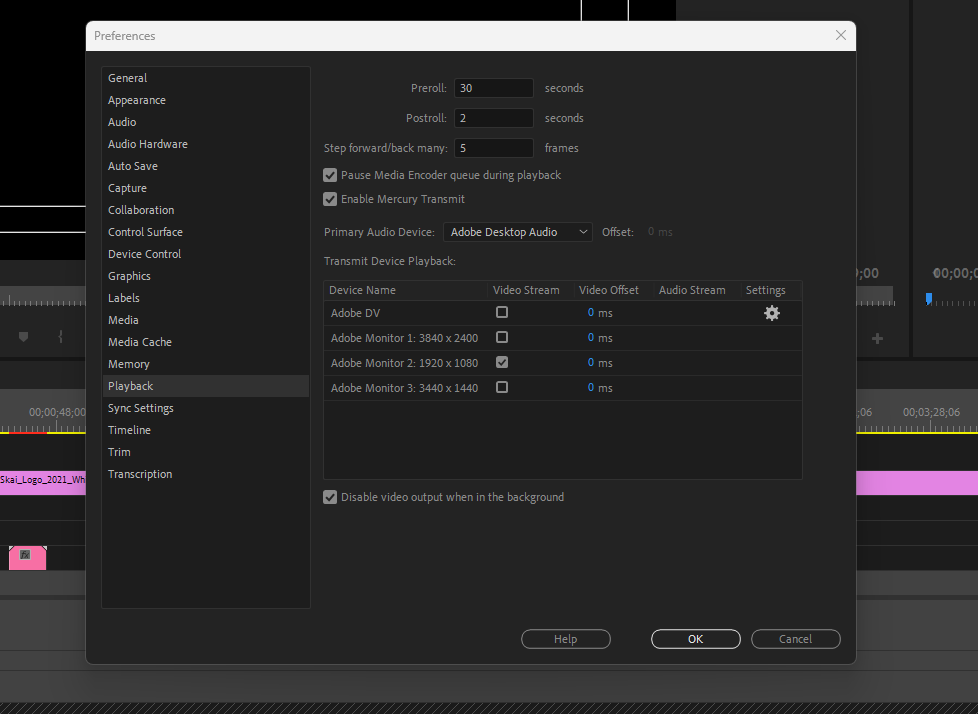Disable Enable Mercury Transmit option
Screen dimensions: 978x714
click(330, 198)
